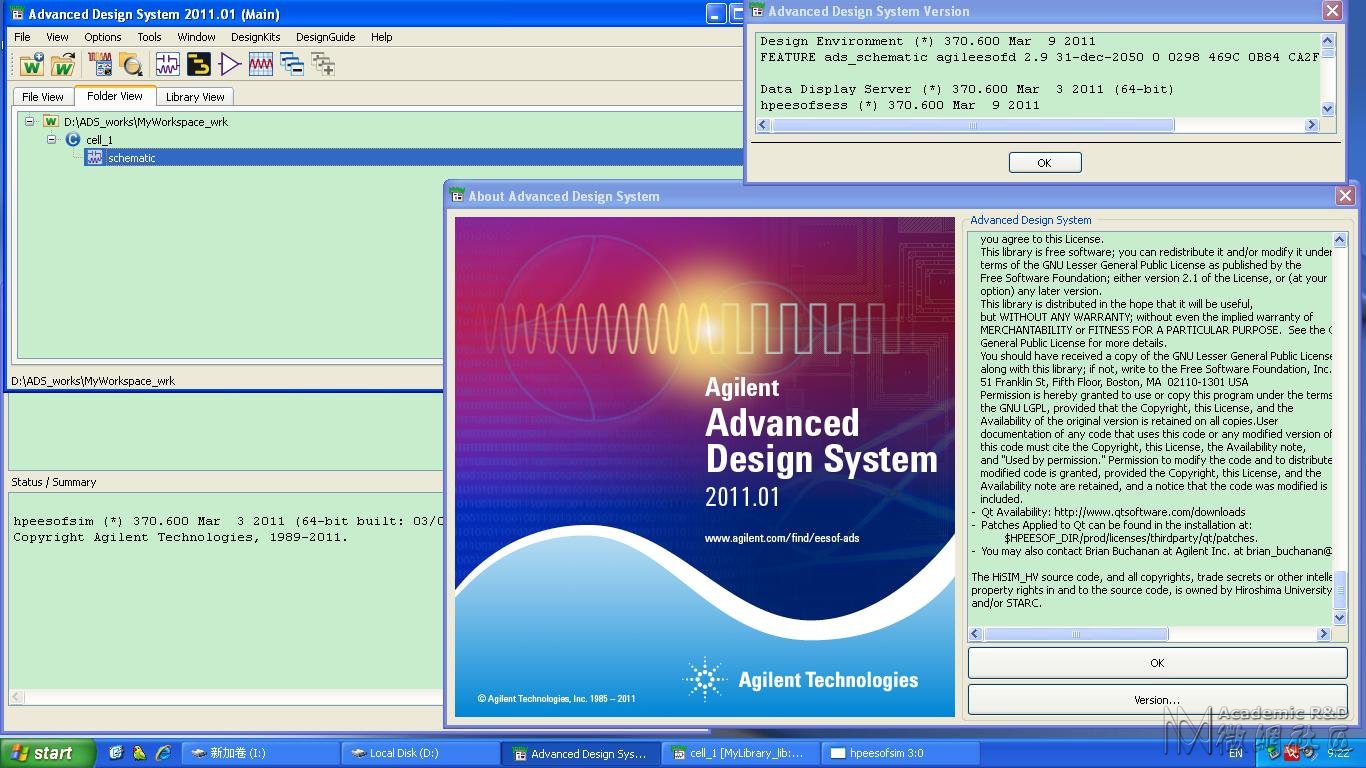Screen dimensions: 1366x768
Task: Click Version dialog vertical scroll down arrow
Action: (1328, 109)
